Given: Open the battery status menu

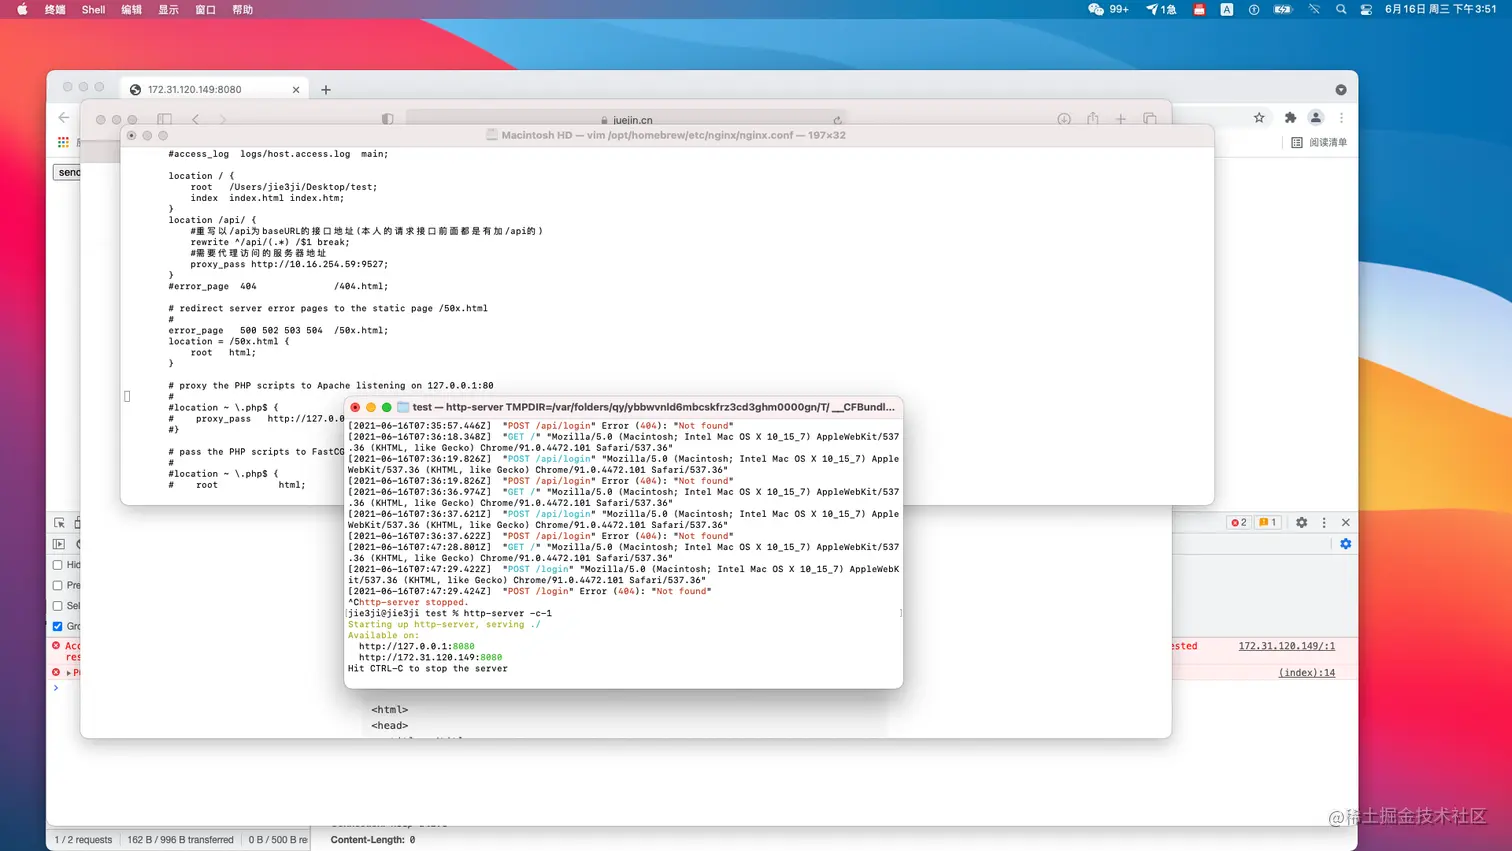Looking at the screenshot, I should tap(1283, 9).
